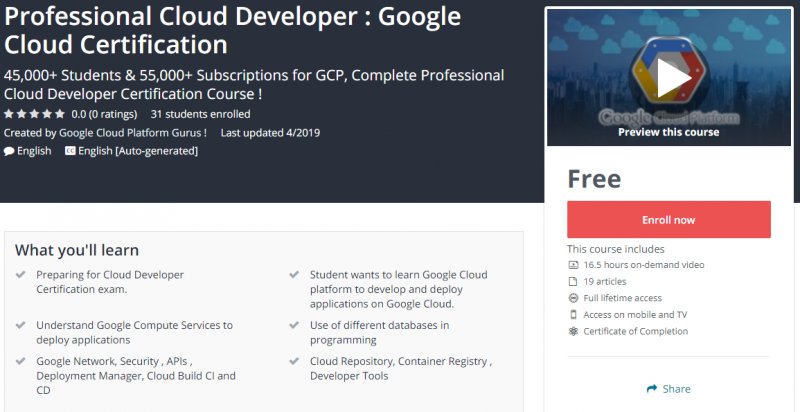This screenshot has width=800, height=412.
Task: Click '45,000+ Students & 55,000+ Subscriptions' subtitle
Action: pyautogui.click(x=254, y=85)
